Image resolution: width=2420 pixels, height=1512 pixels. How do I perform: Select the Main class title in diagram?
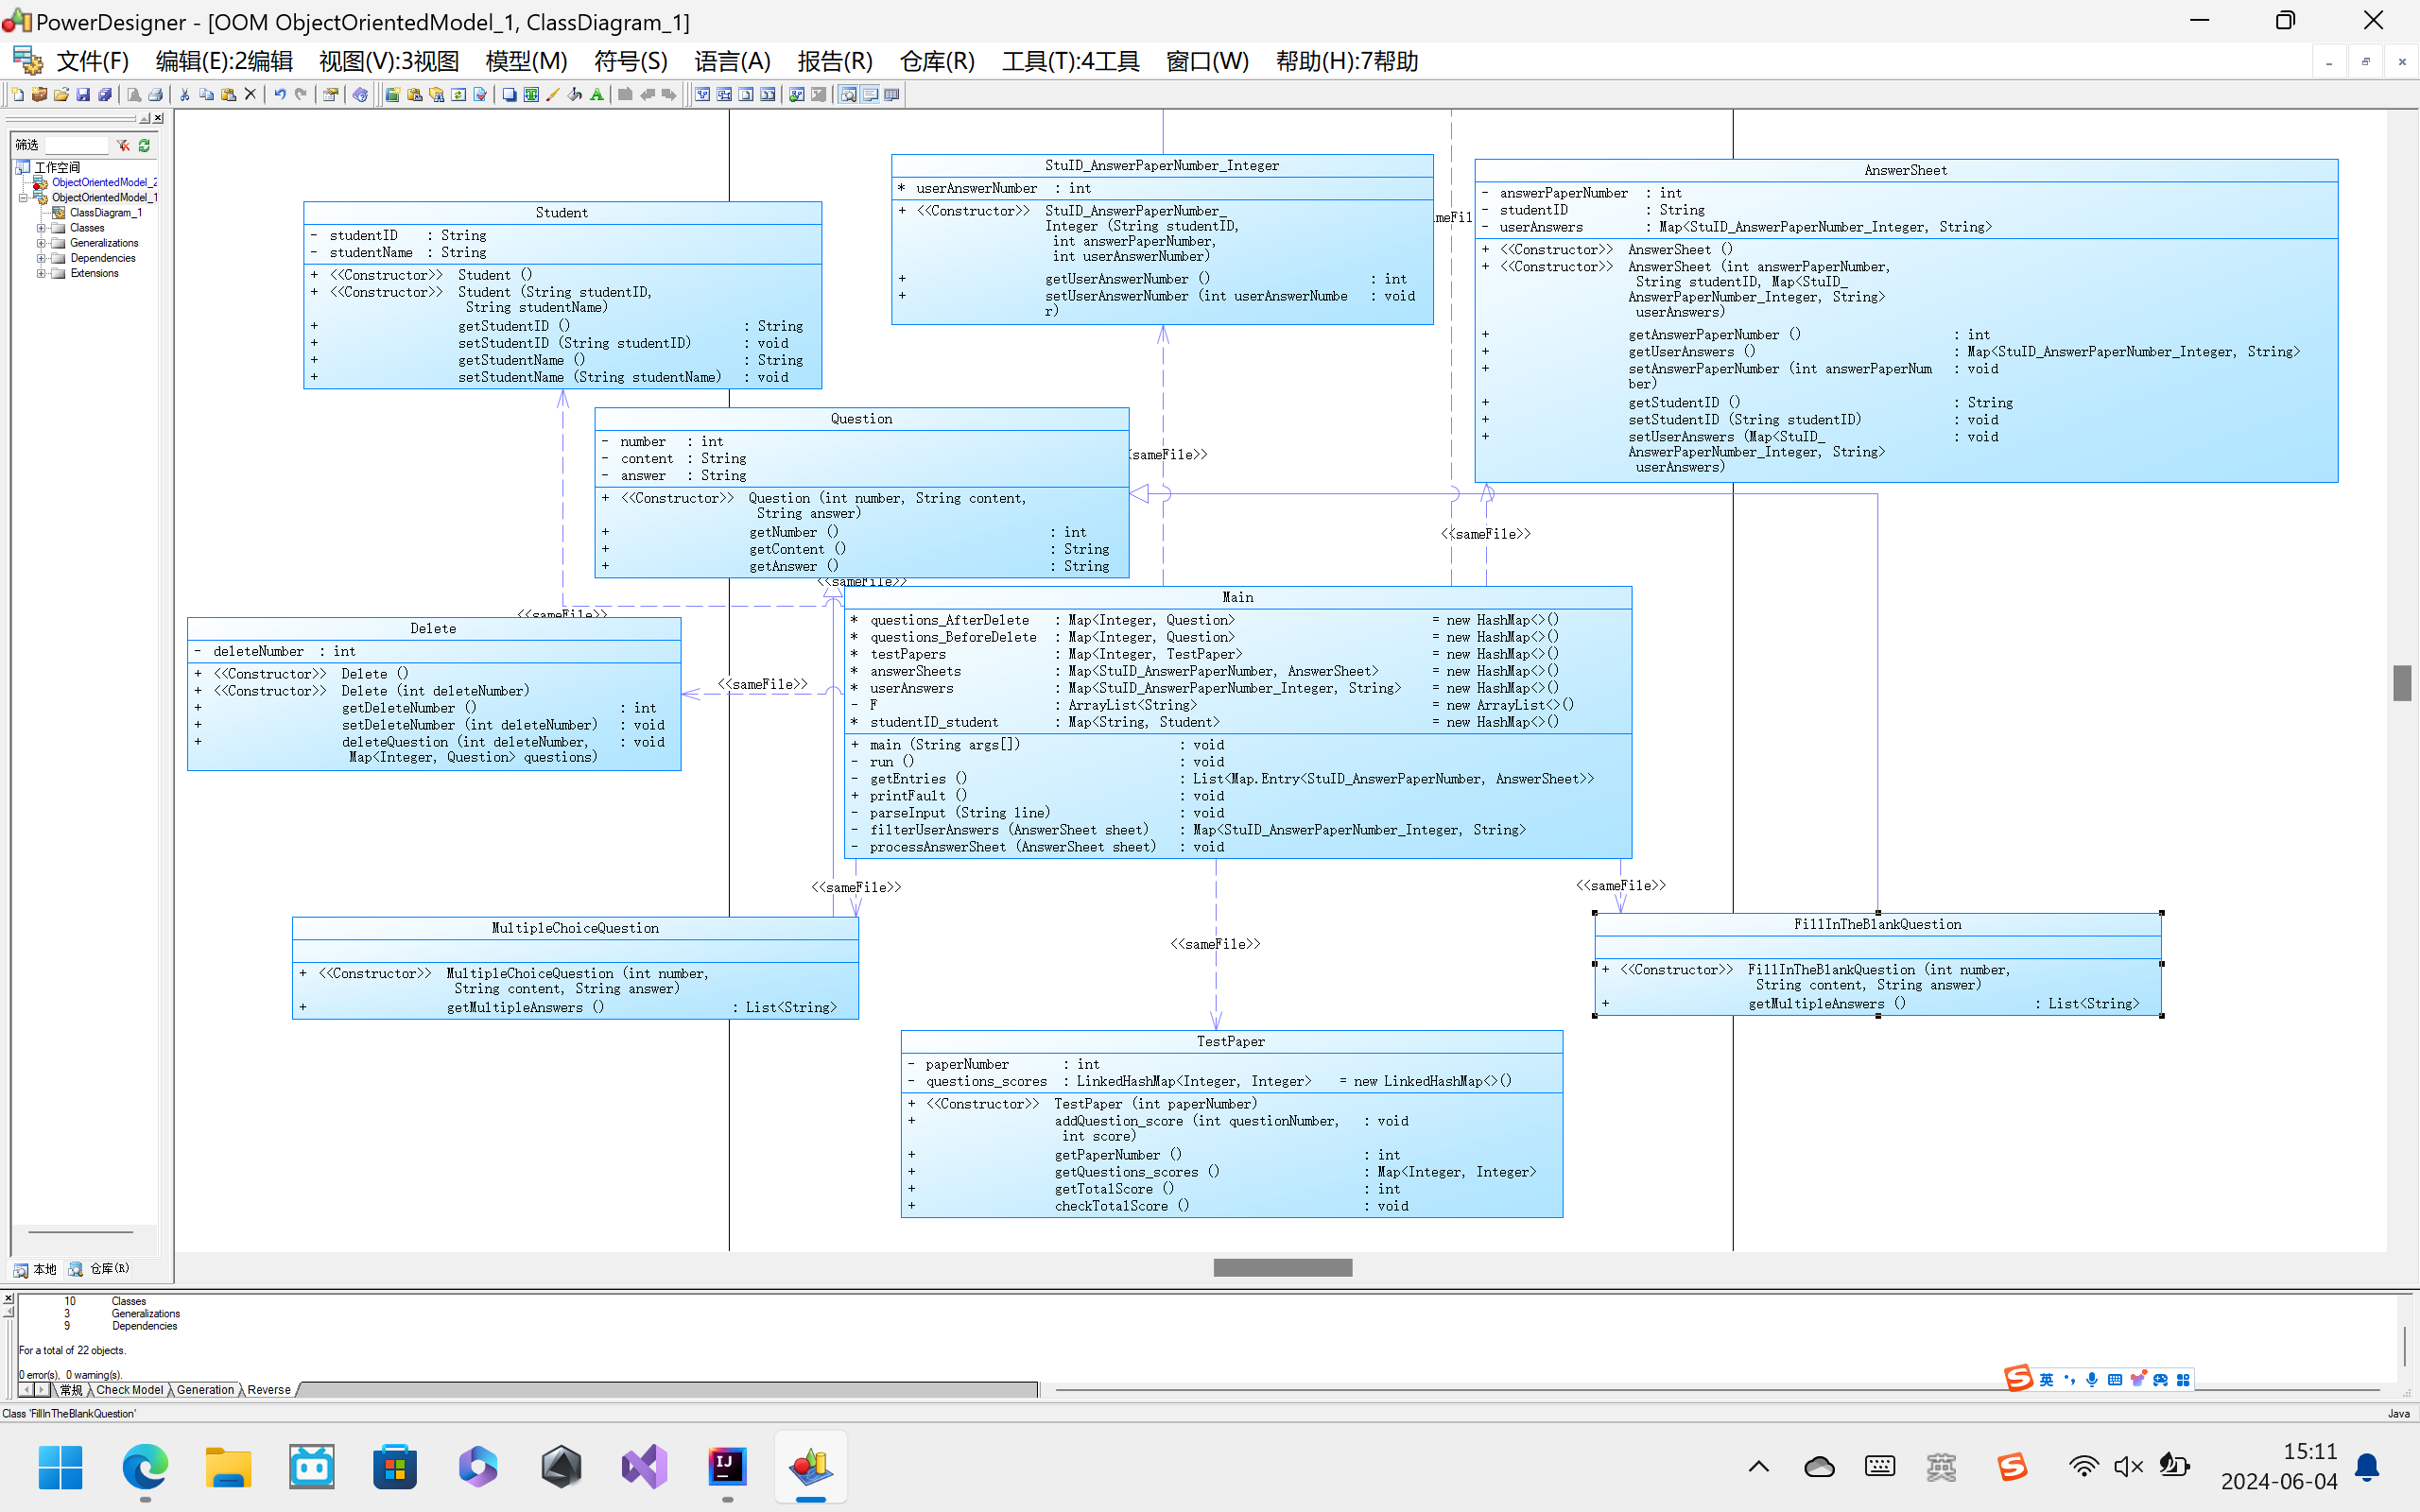point(1238,597)
